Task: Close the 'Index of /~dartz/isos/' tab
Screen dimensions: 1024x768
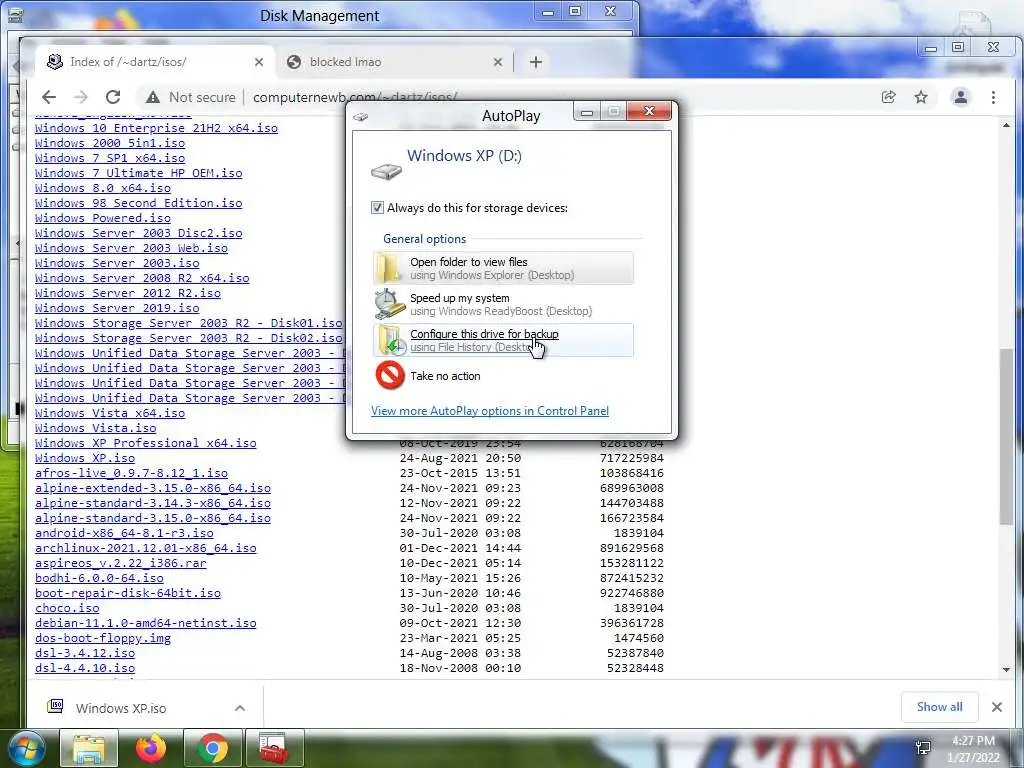Action: tap(259, 62)
